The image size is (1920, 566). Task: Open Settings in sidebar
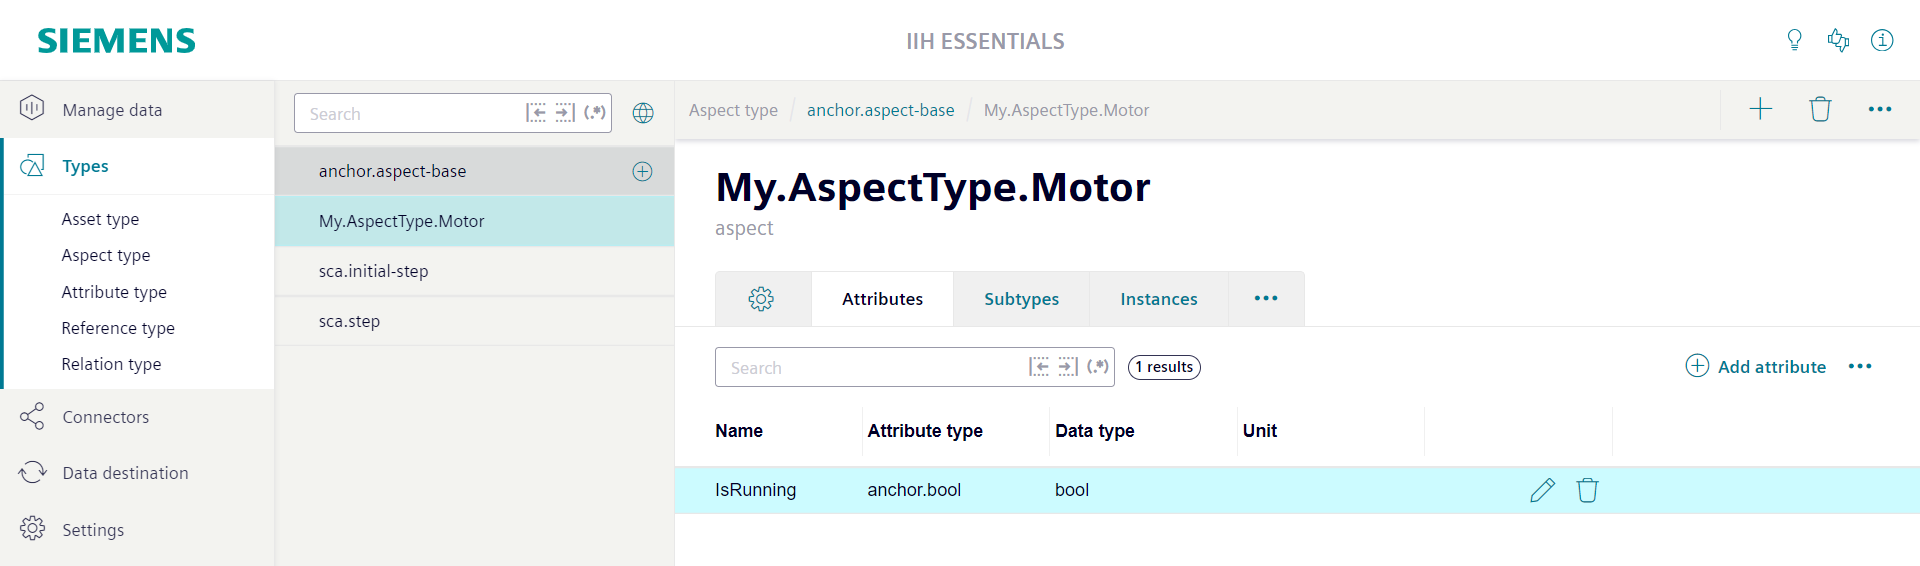coord(137,530)
